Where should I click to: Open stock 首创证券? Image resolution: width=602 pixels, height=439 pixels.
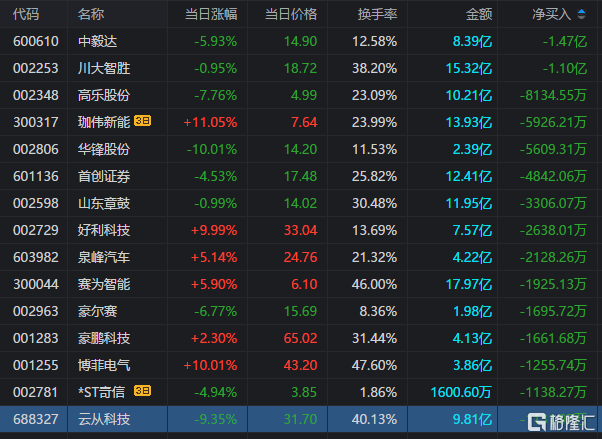[x=104, y=176]
